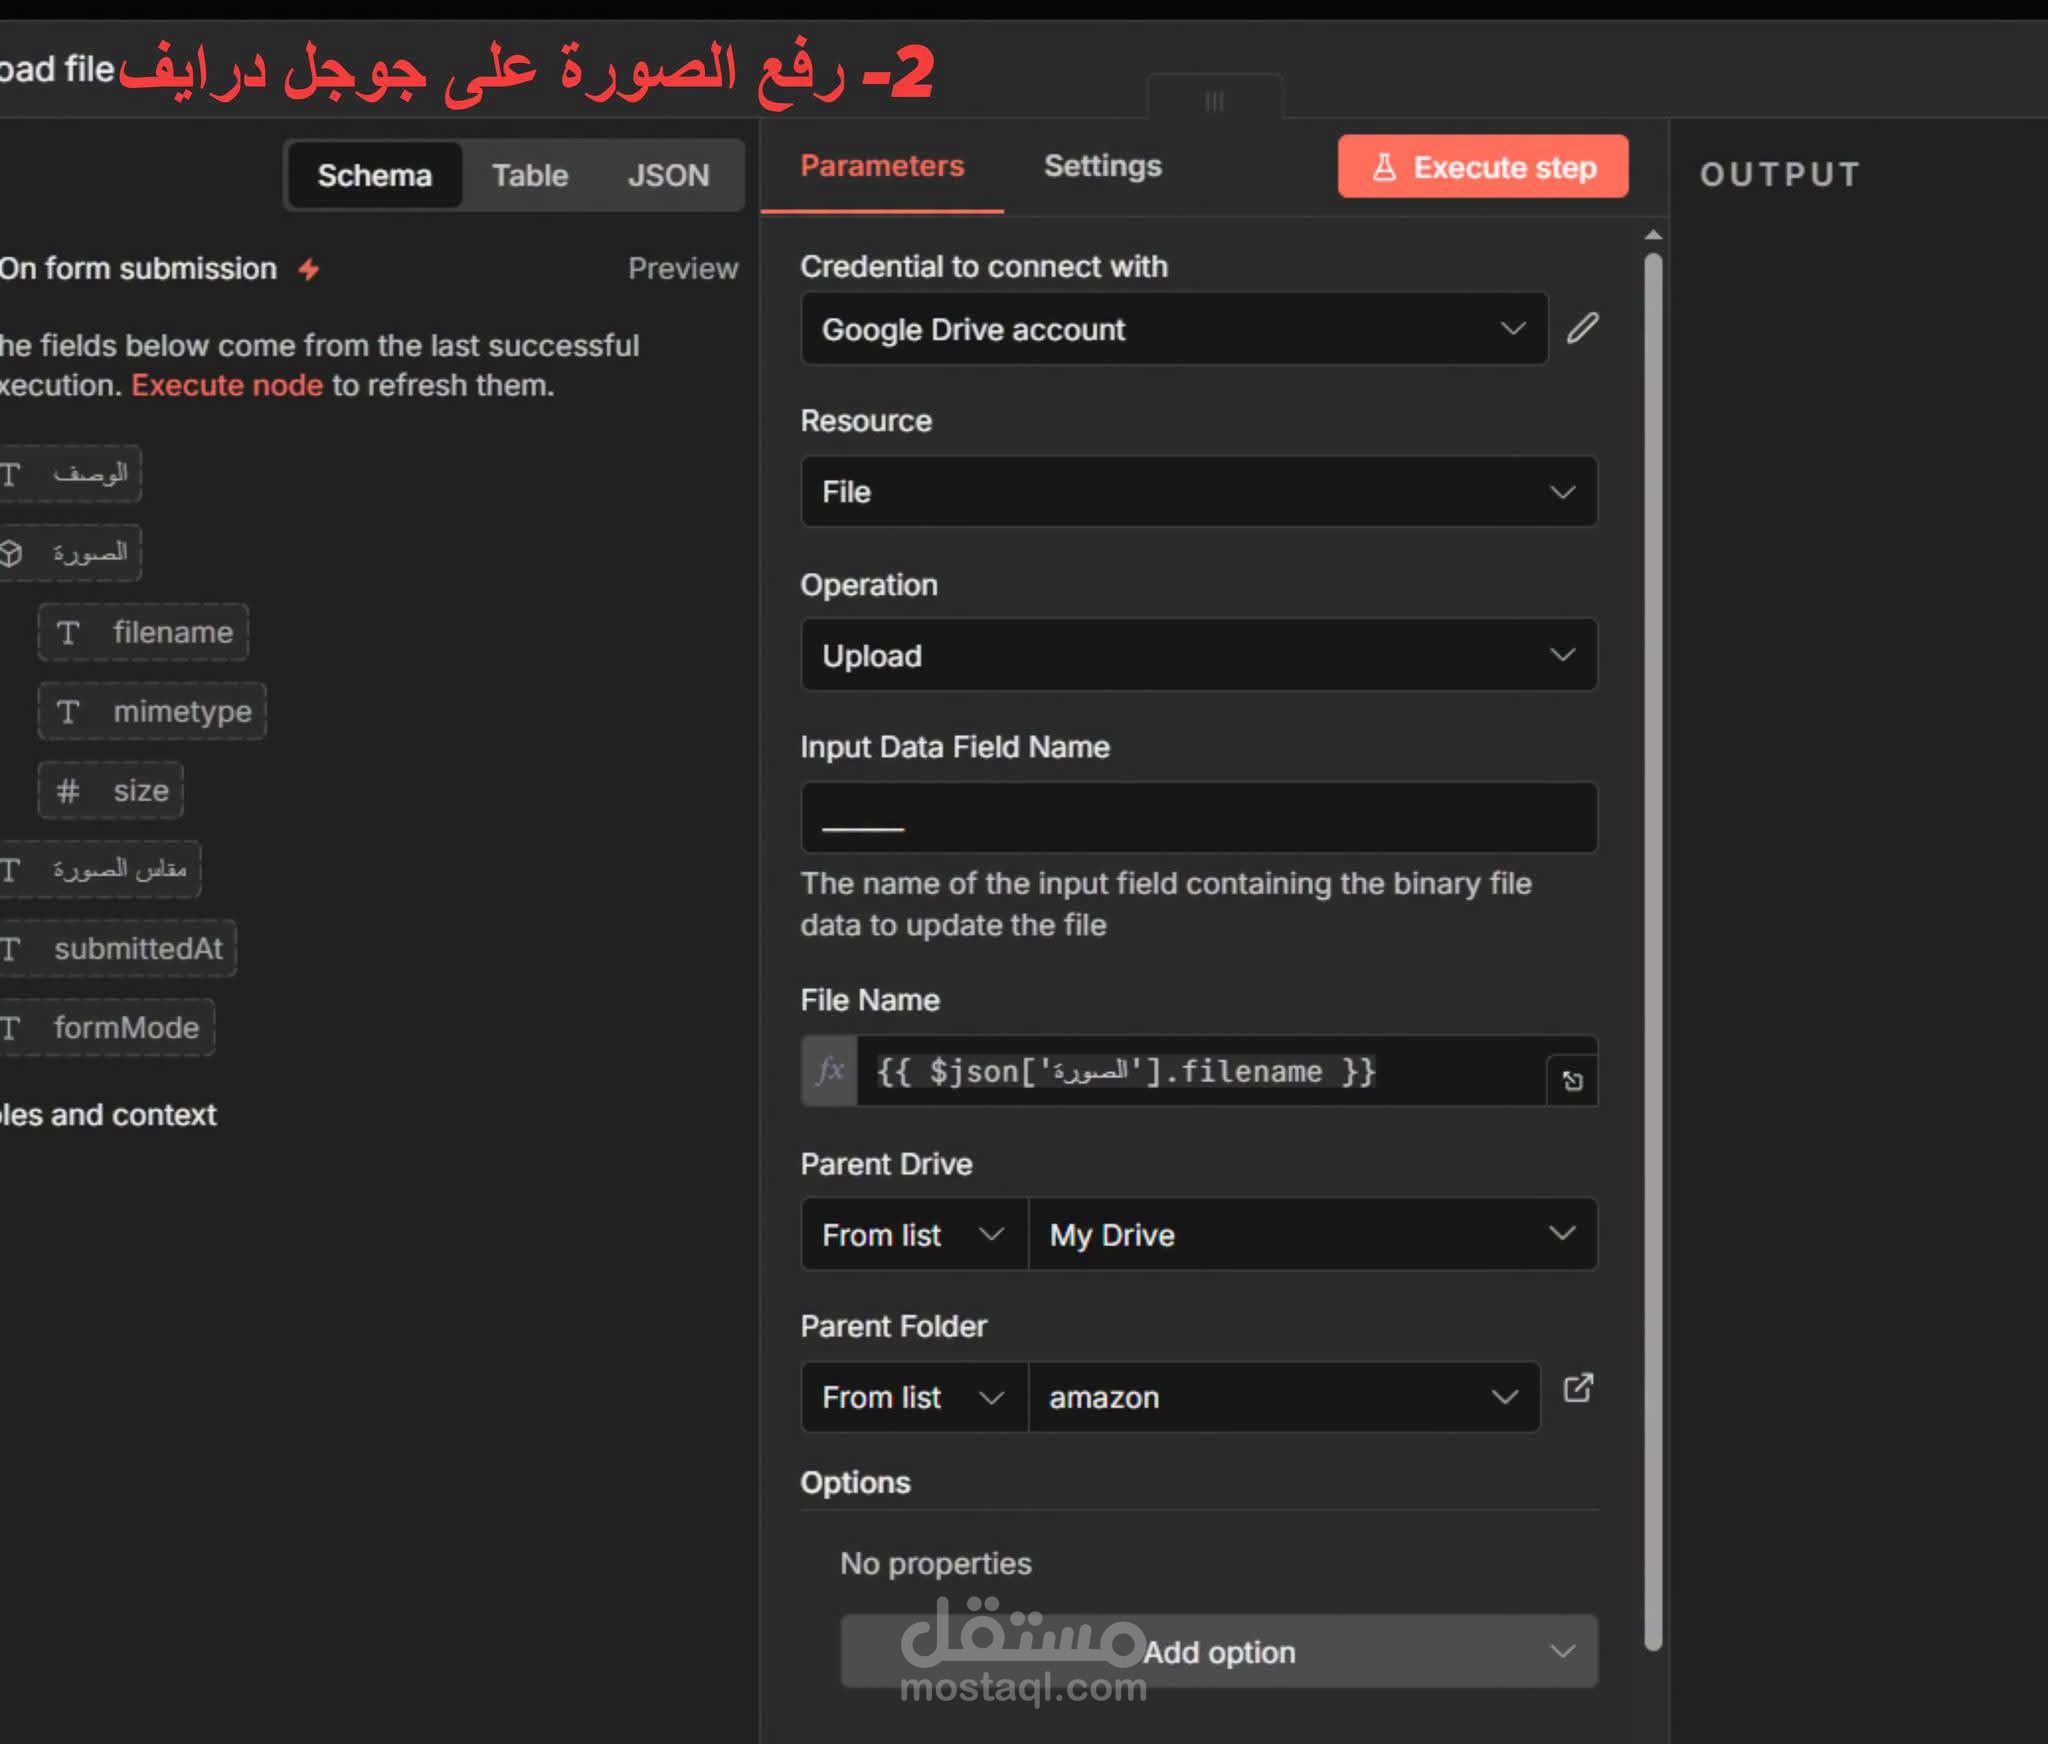Select the submittedAt schema field
The width and height of the screenshot is (2048, 1744).
point(117,948)
